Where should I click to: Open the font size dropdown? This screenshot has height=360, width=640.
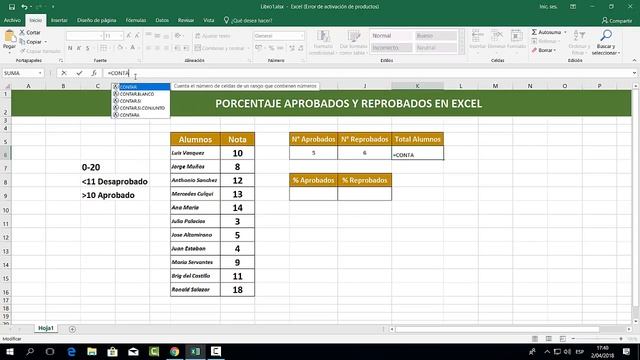pyautogui.click(x=121, y=36)
